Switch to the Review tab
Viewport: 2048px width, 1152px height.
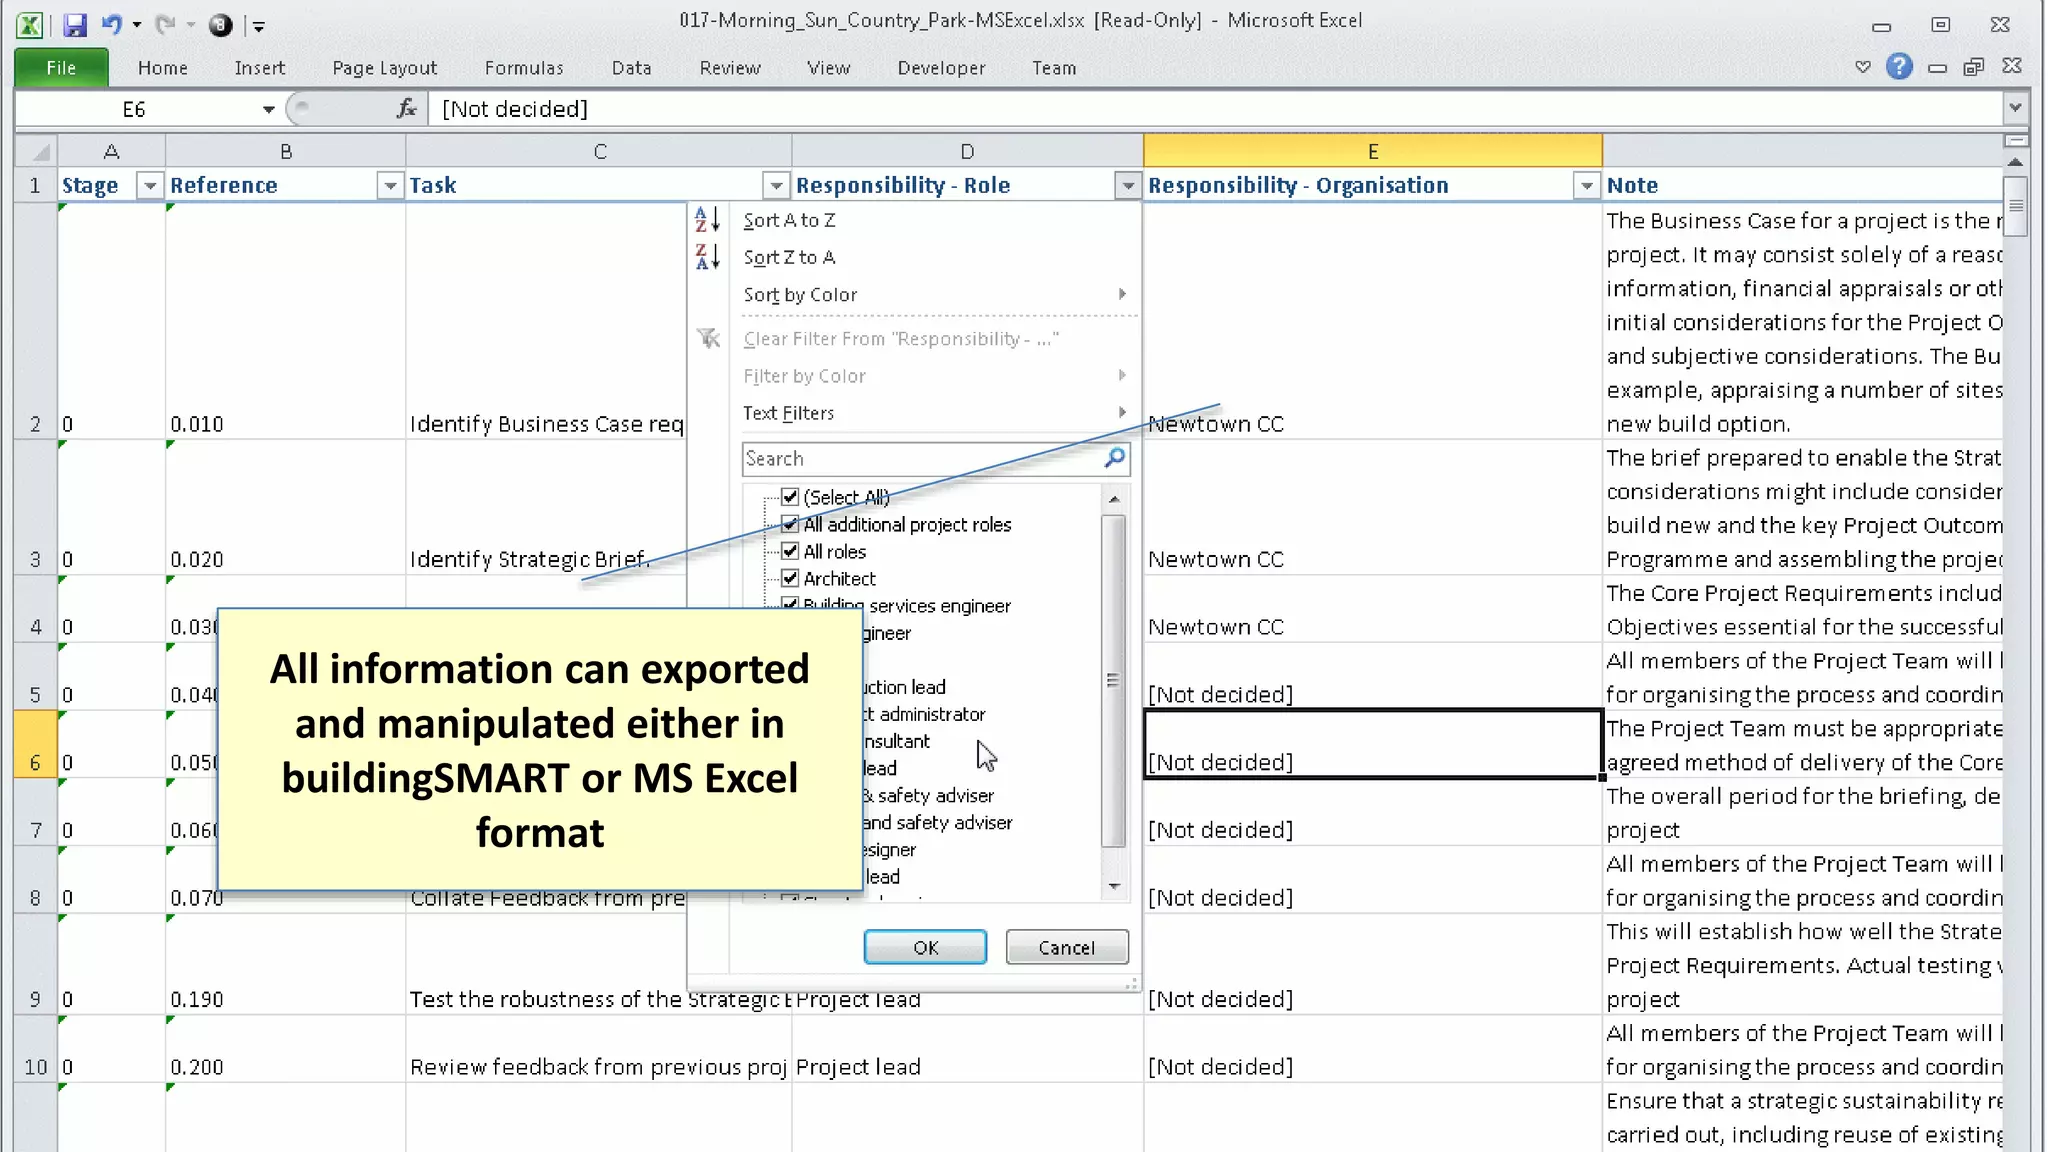(730, 68)
